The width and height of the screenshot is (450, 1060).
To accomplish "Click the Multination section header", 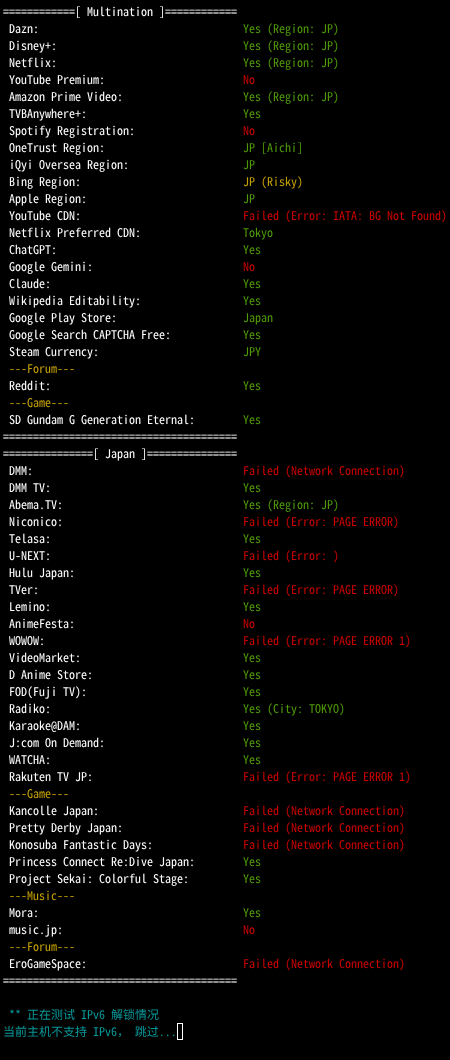I will coord(120,11).
